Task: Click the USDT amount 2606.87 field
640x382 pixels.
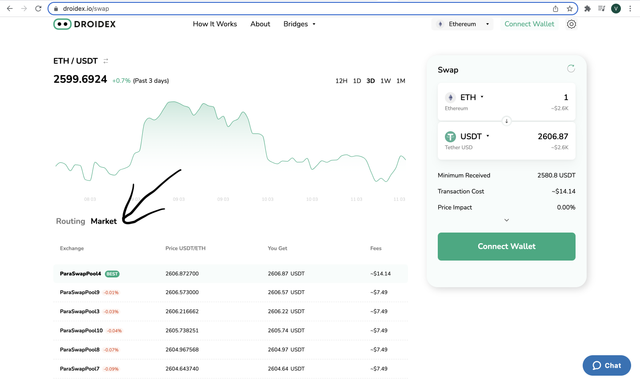Action: click(x=553, y=136)
